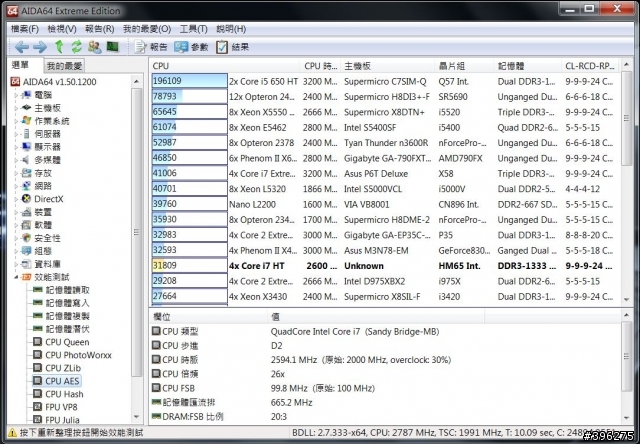Select the 記憶體潛伏 benchmark icon
The width and height of the screenshot is (640, 444).
38,329
